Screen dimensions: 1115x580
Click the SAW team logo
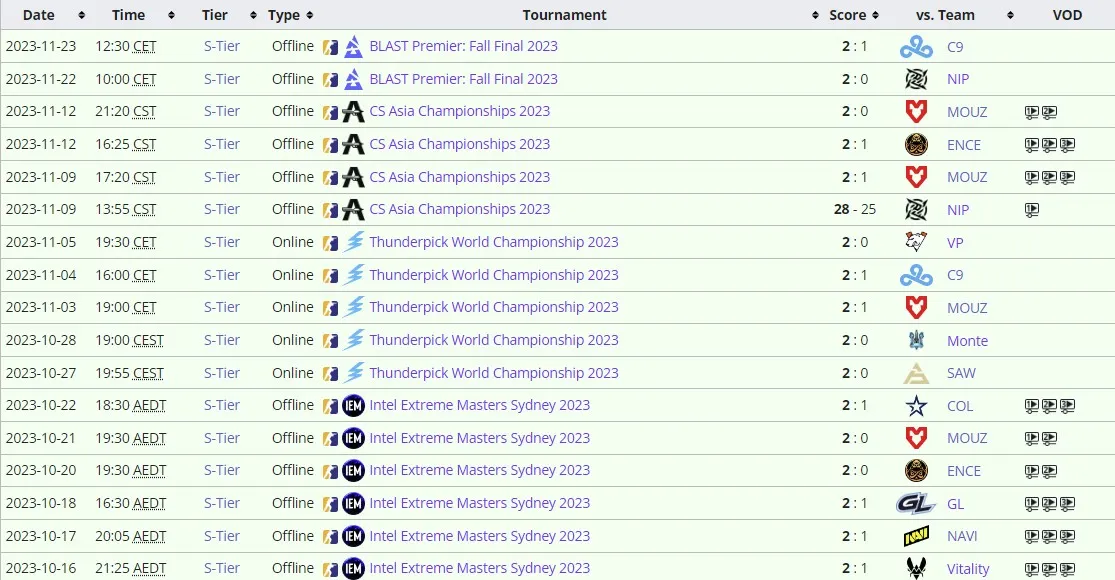[916, 373]
